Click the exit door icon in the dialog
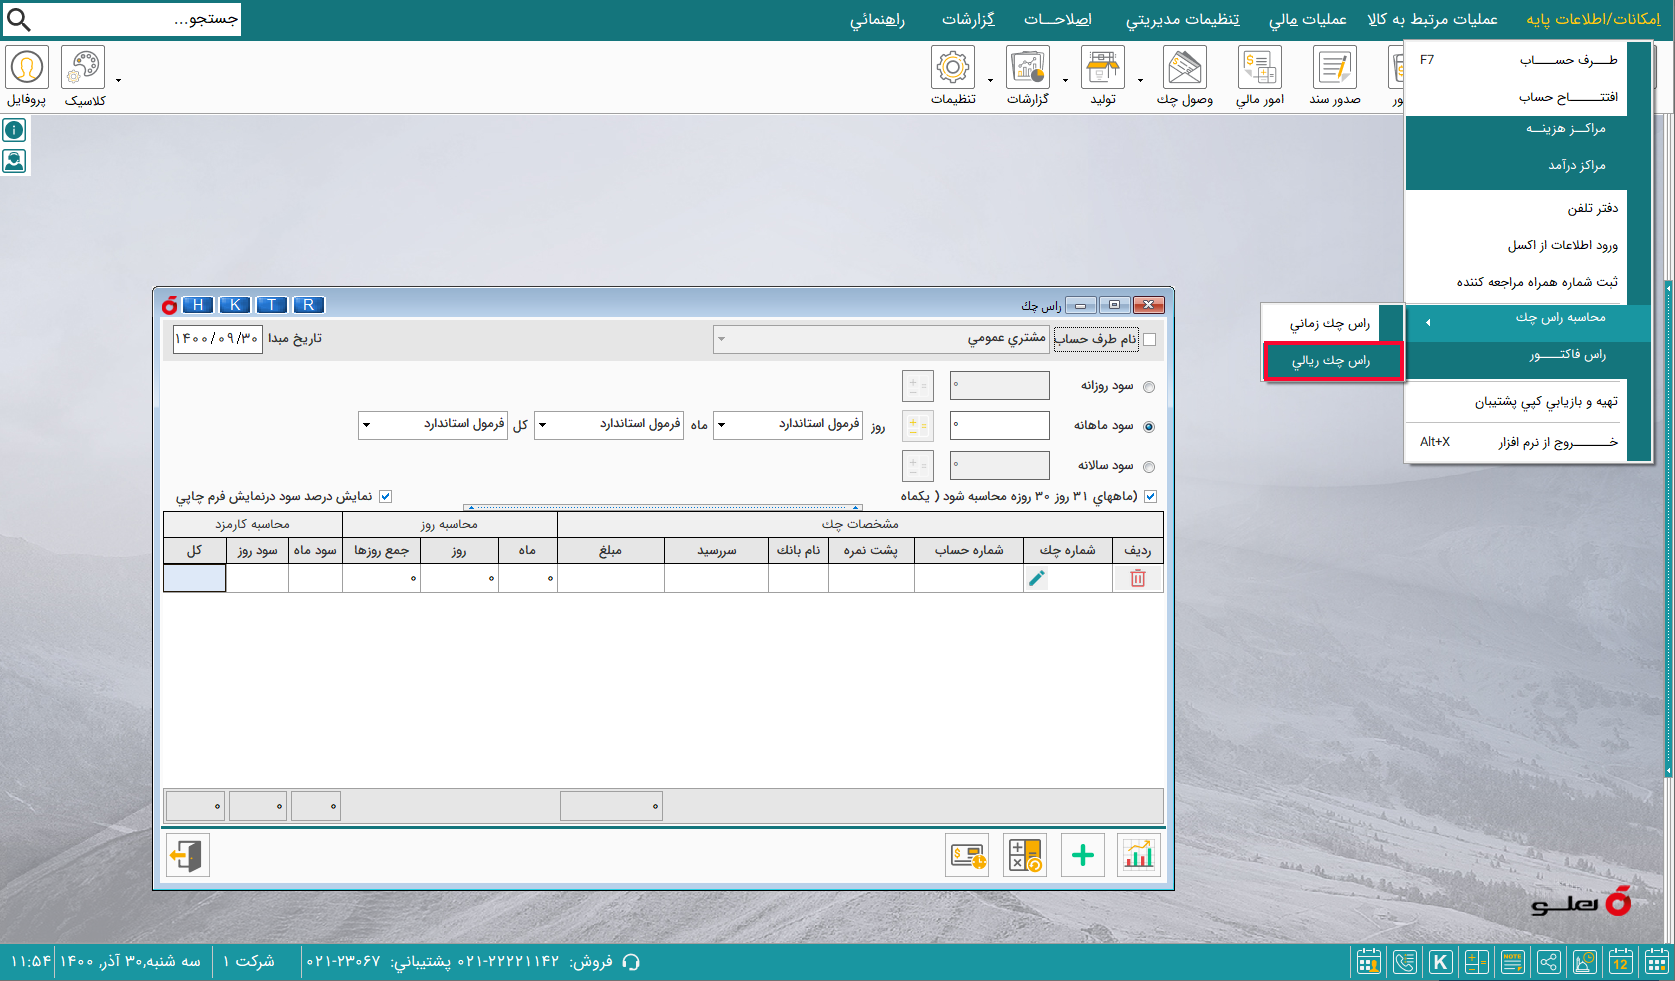 [187, 855]
